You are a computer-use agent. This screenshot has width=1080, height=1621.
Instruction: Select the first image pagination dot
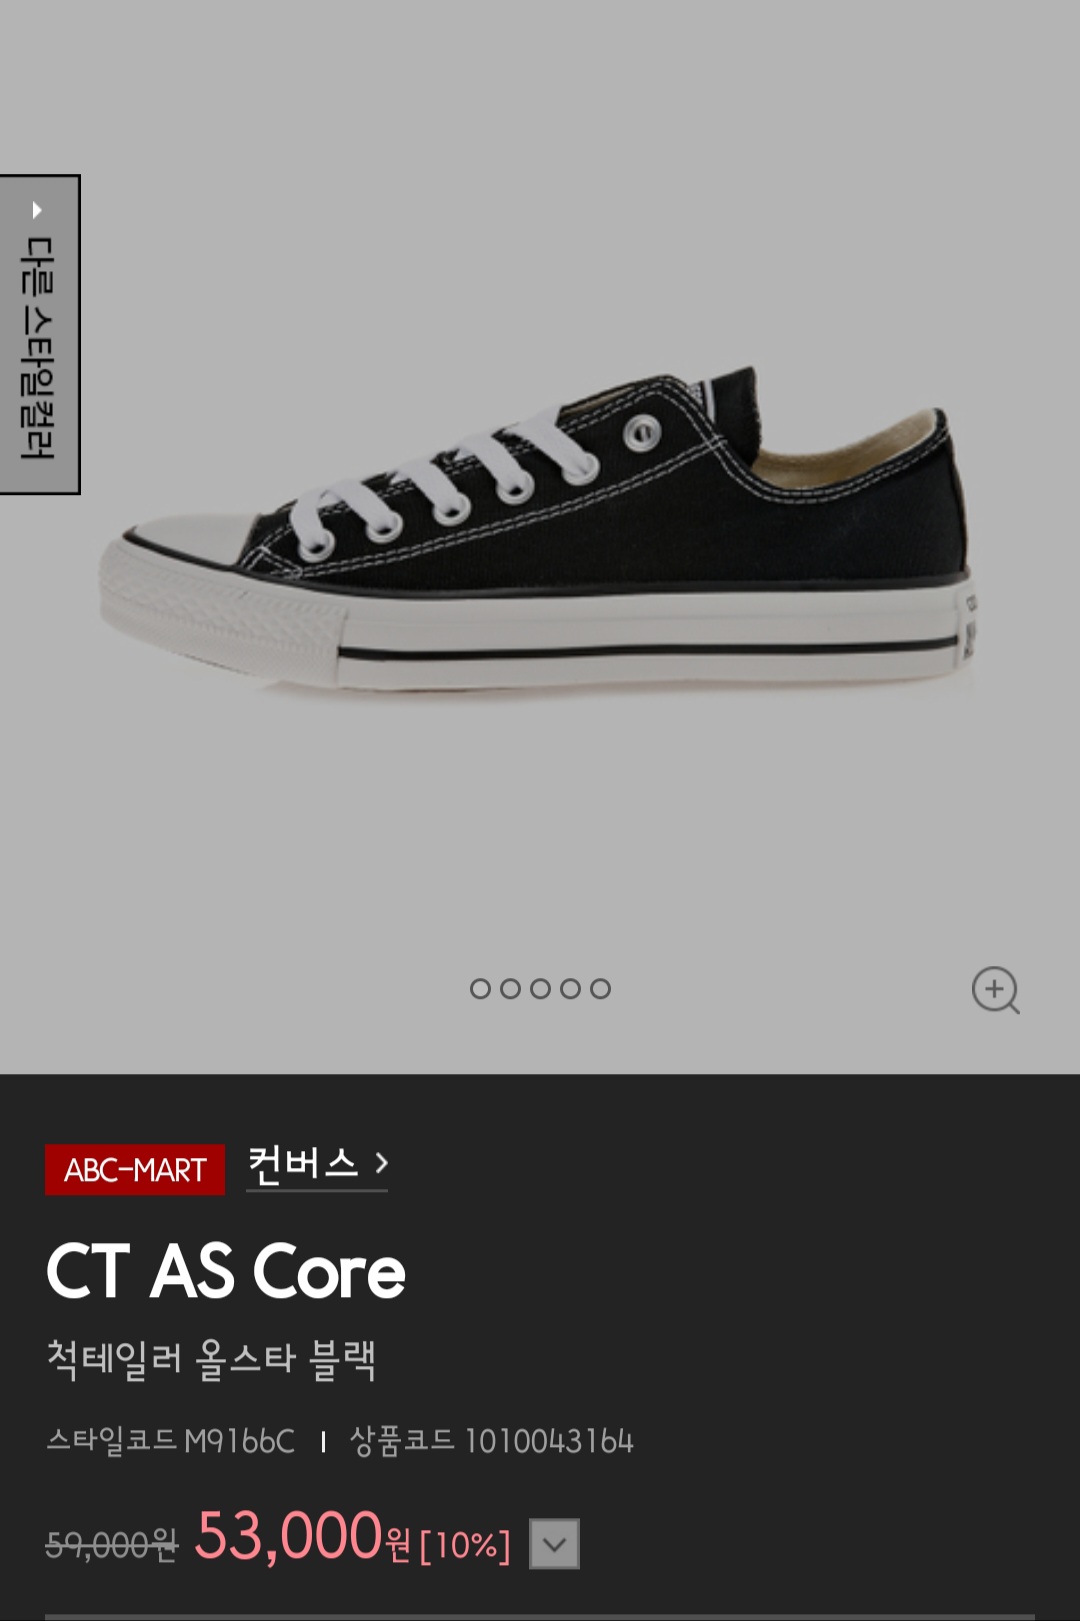[480, 989]
